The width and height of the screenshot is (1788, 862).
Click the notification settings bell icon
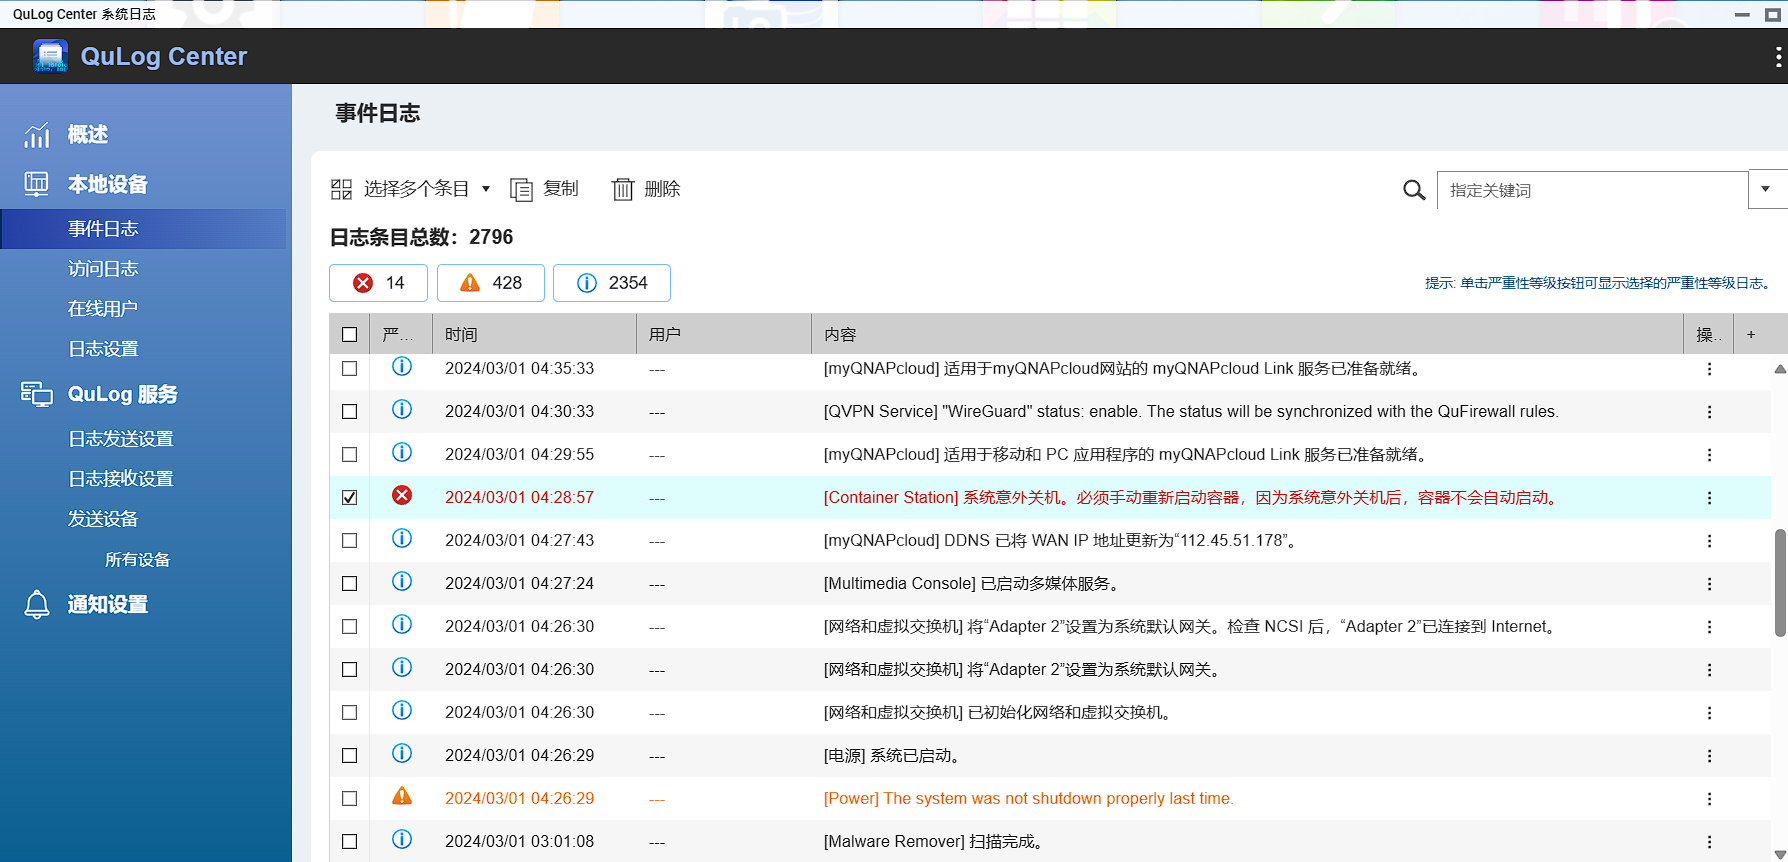(37, 604)
